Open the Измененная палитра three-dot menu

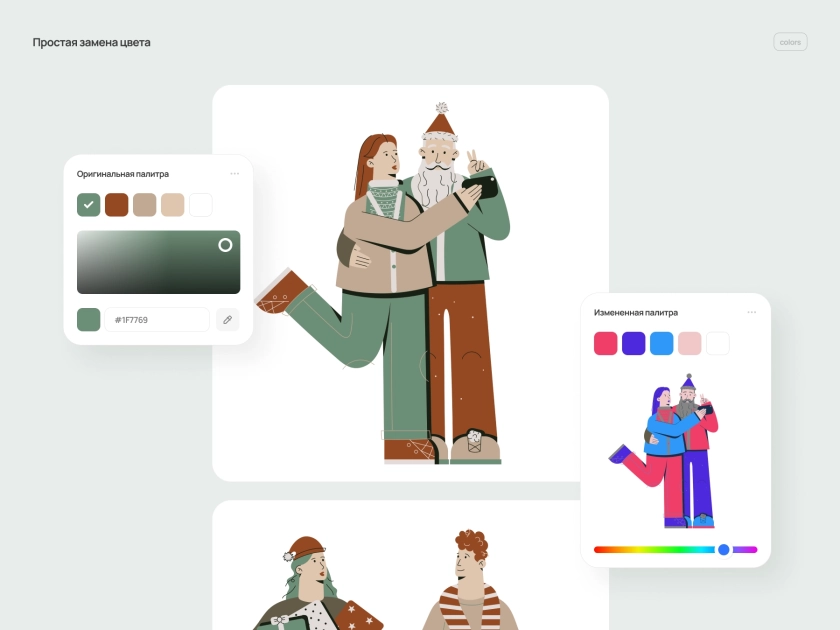point(752,312)
